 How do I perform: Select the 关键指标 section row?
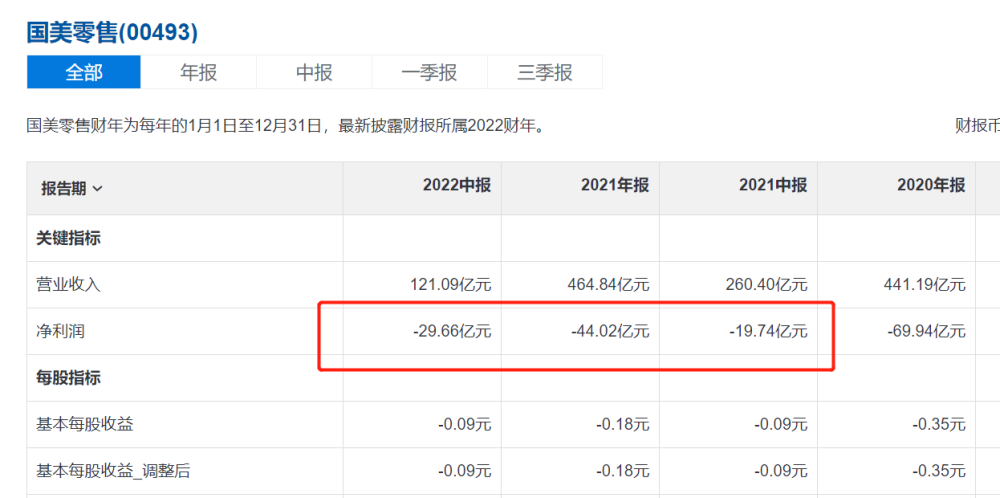[68, 238]
